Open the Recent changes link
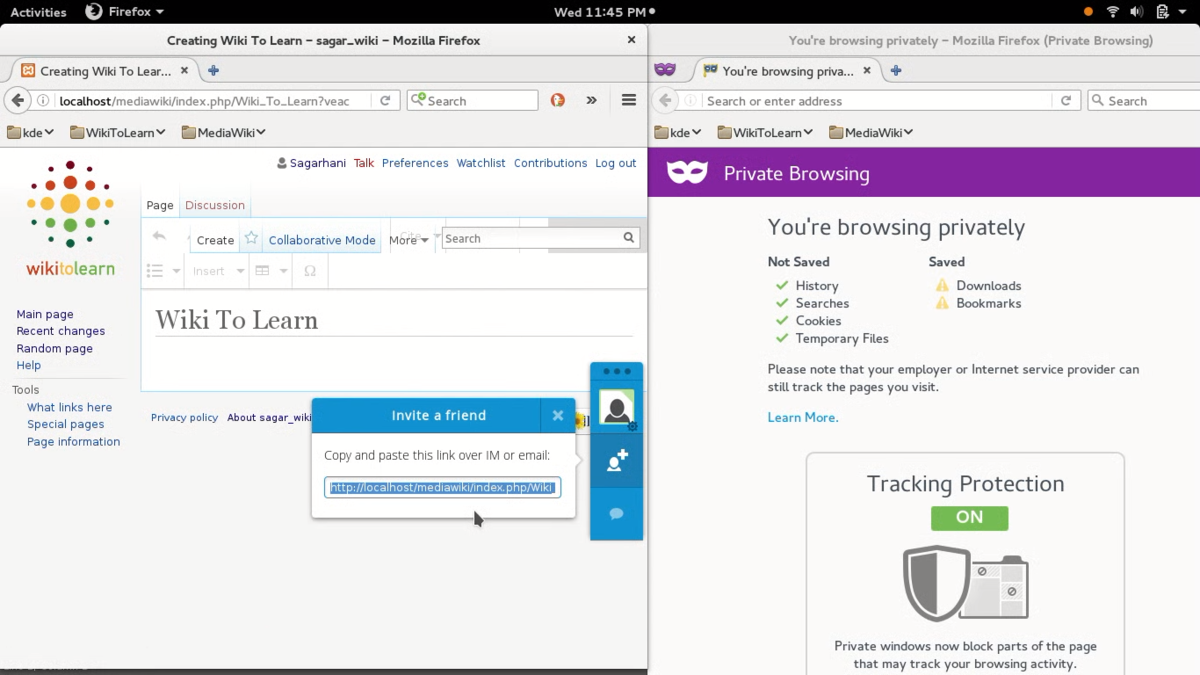The image size is (1200, 675). click(60, 331)
